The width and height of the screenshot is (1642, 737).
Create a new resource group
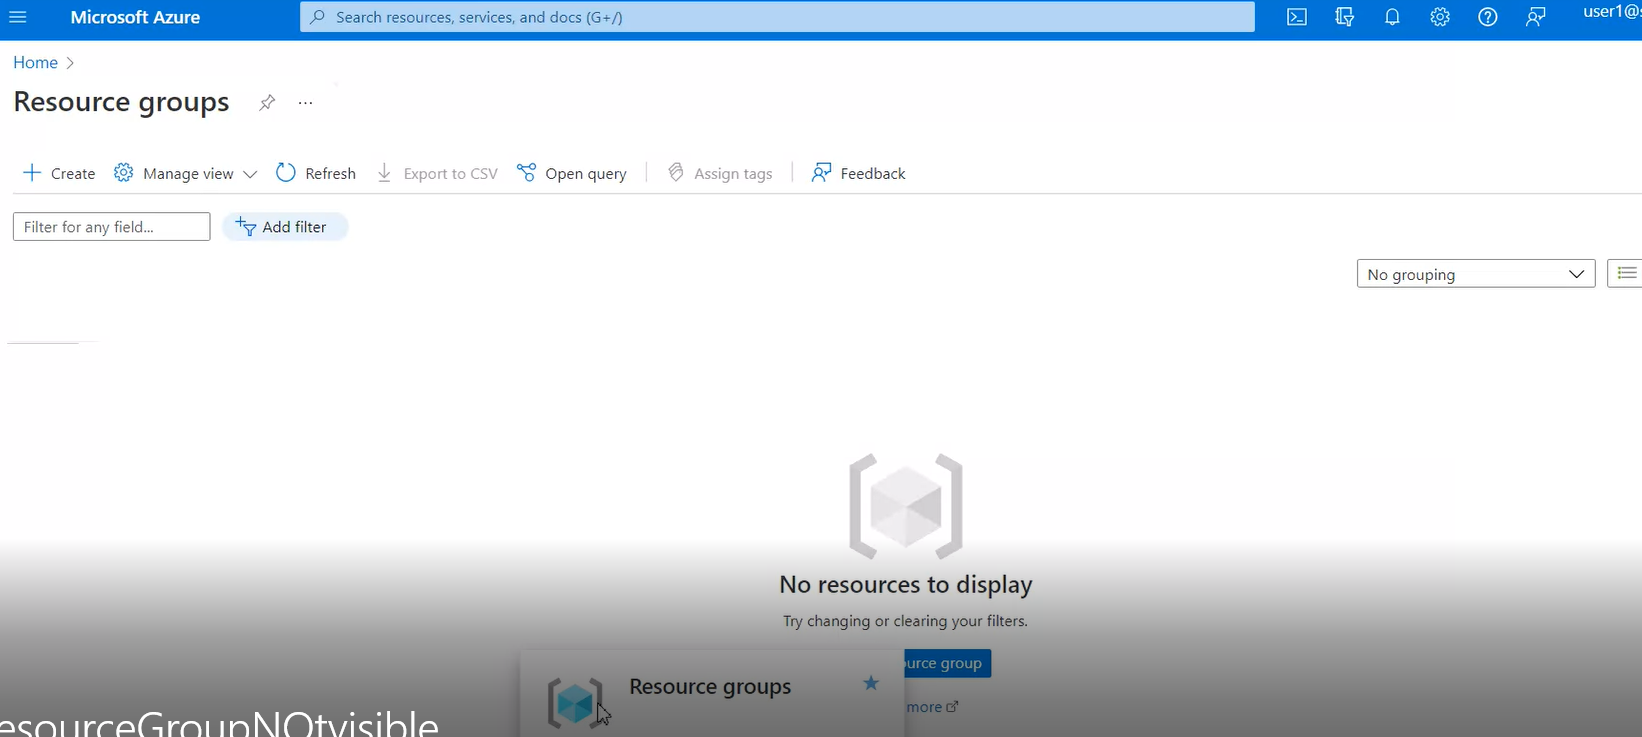point(59,173)
